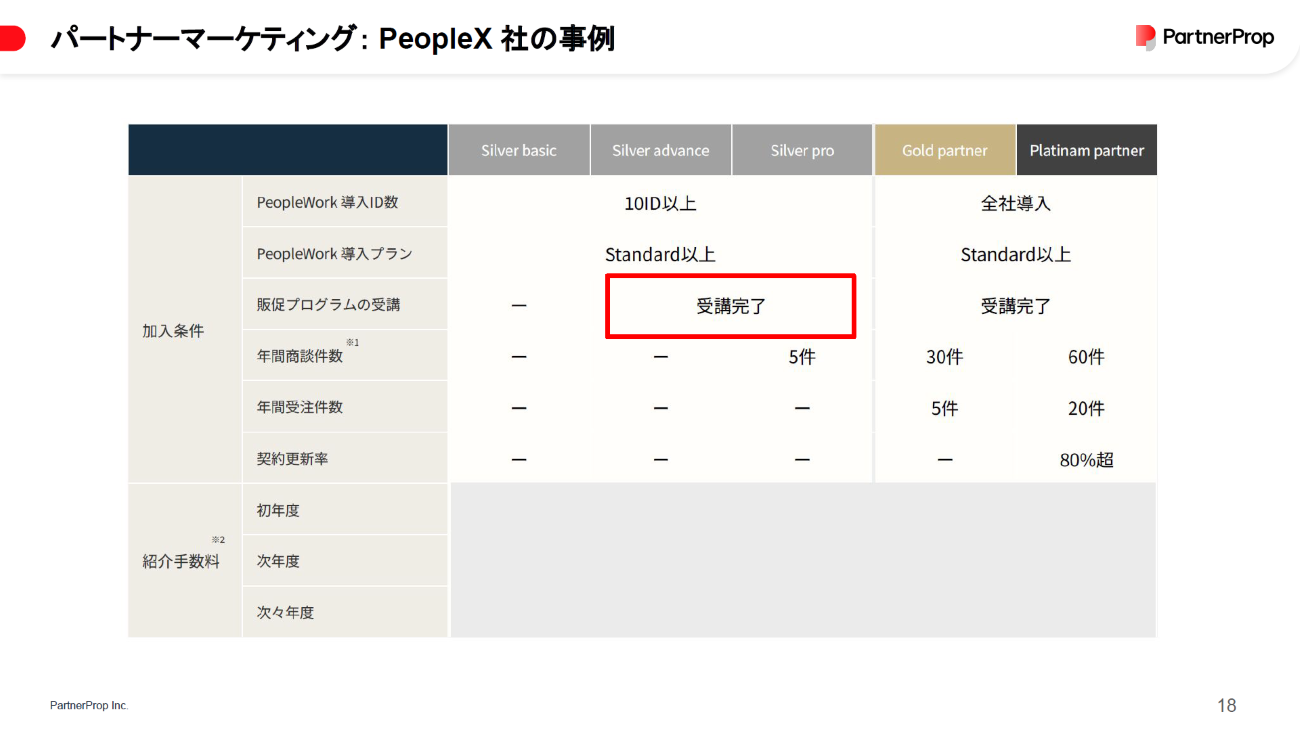
Task: Click the page number 18
Action: click(x=1227, y=706)
